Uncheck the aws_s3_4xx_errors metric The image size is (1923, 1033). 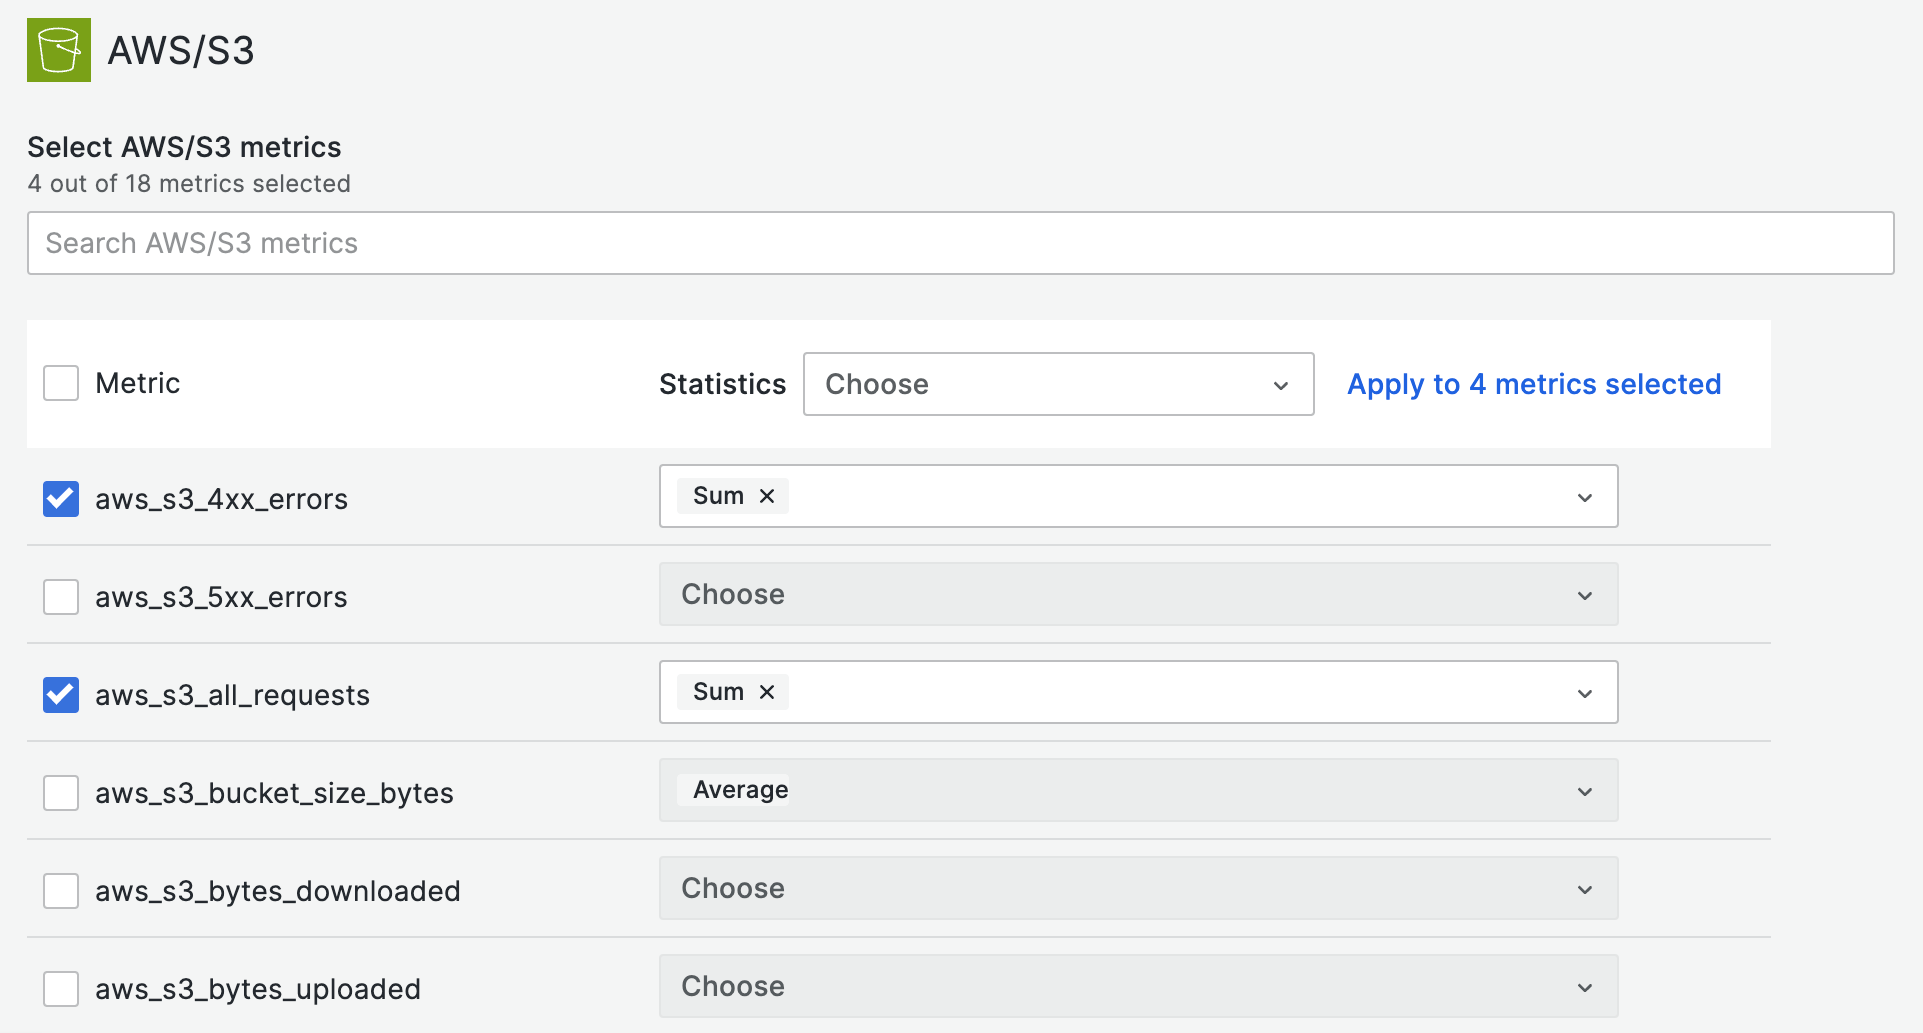pos(60,499)
